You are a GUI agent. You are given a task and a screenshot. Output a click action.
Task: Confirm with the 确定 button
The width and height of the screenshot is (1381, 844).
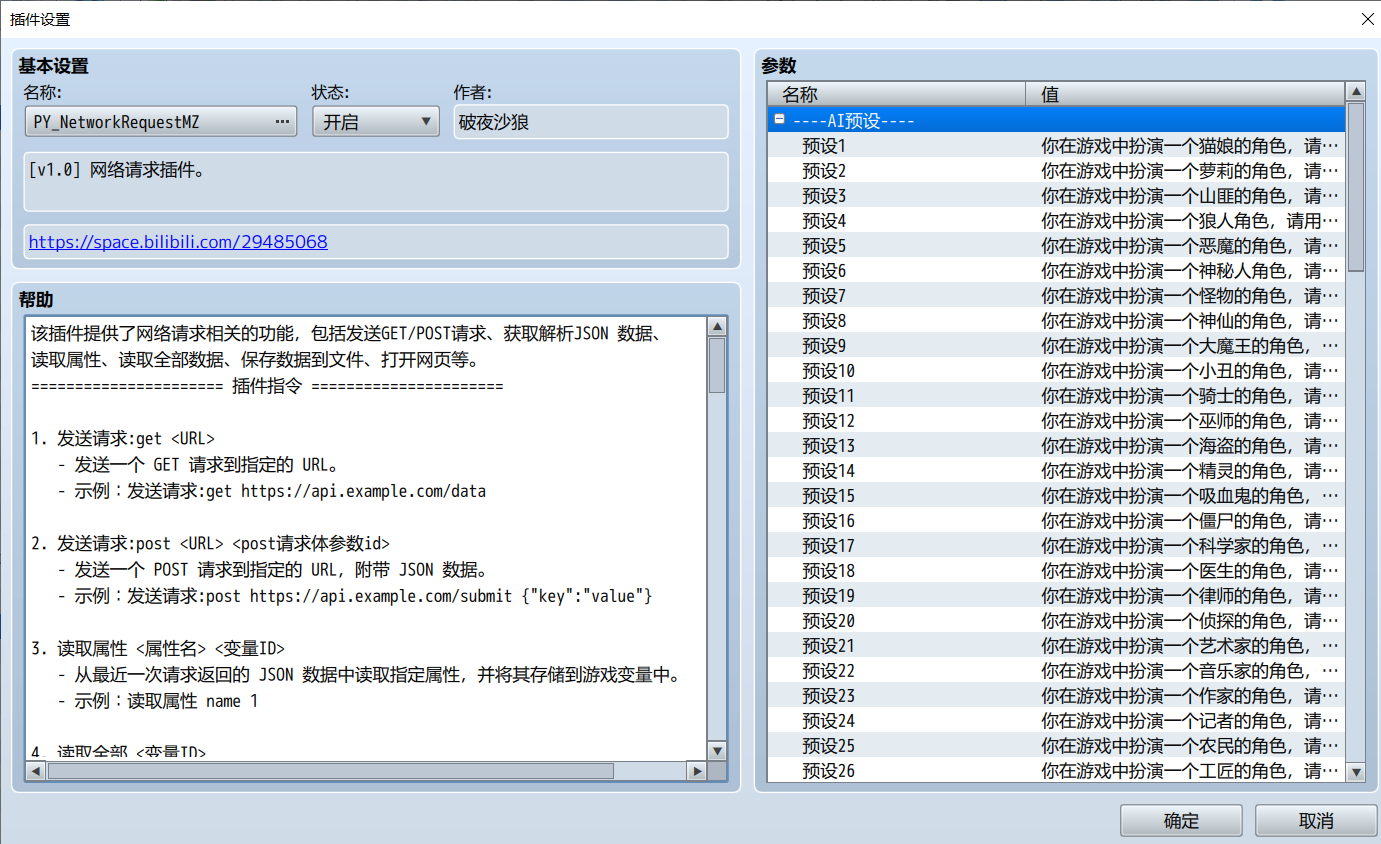1181,820
